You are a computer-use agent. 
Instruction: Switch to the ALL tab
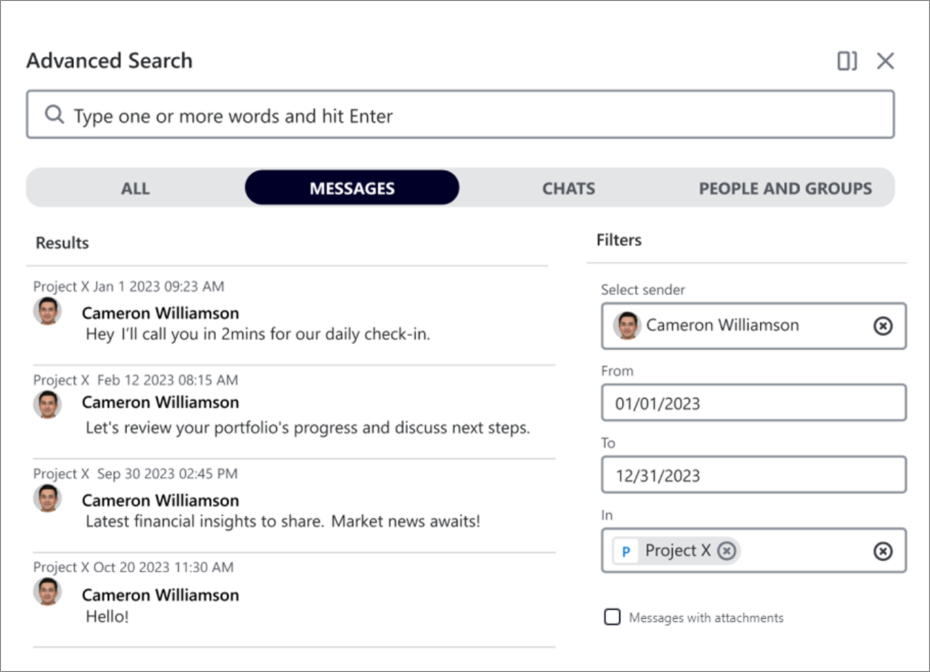(x=135, y=188)
